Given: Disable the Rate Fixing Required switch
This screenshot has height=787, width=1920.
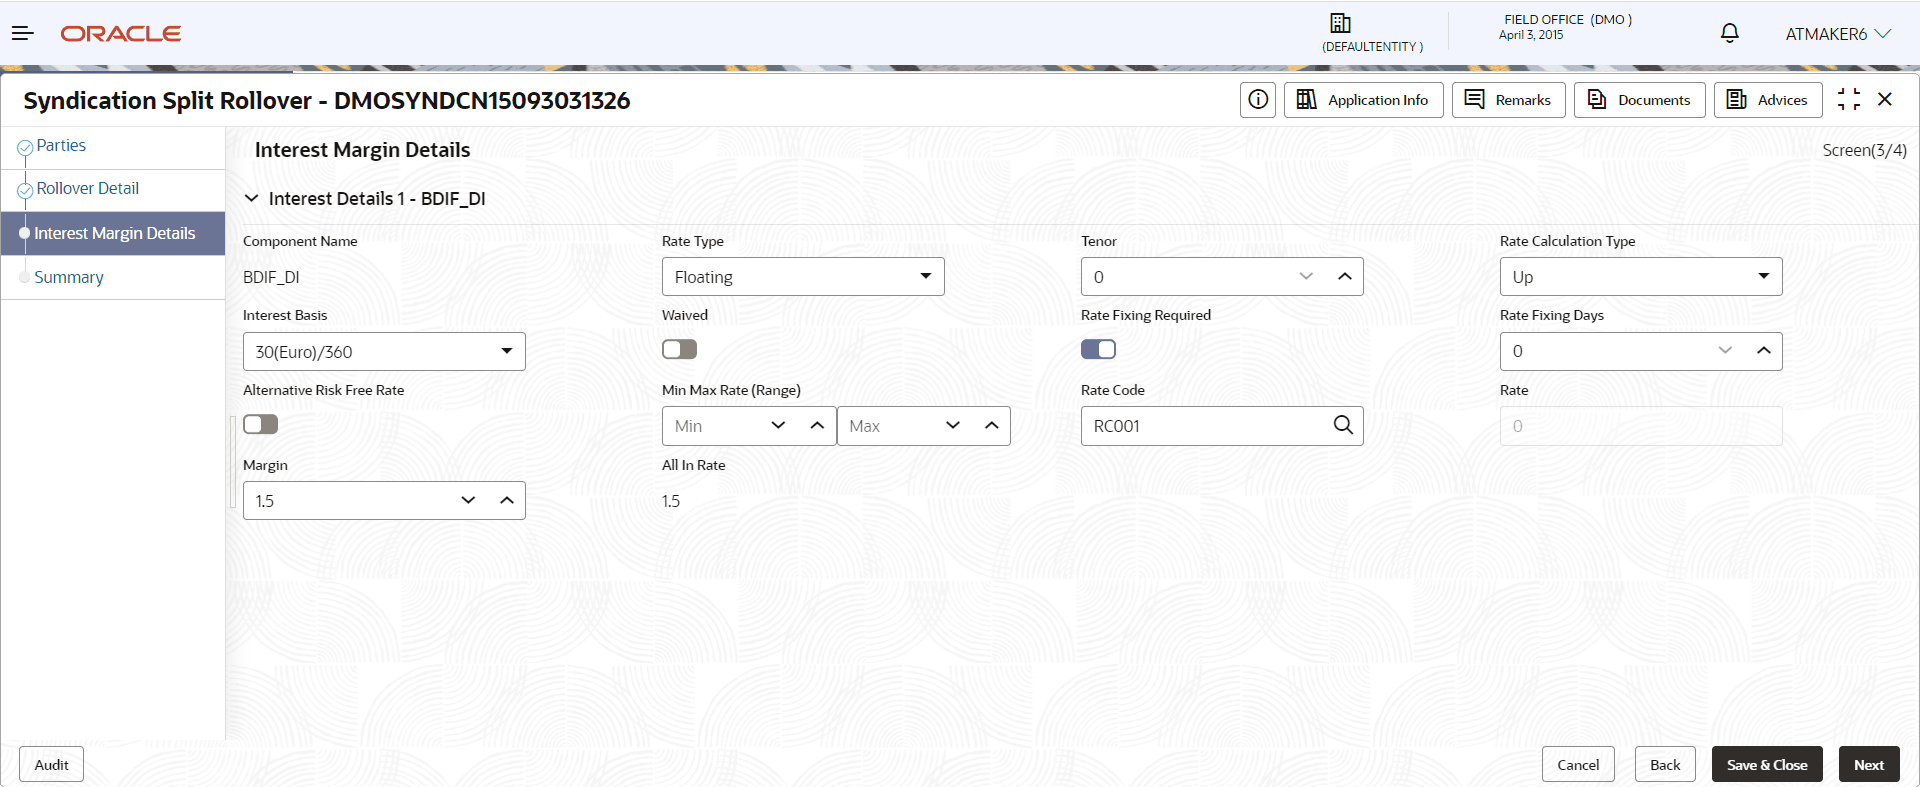Looking at the screenshot, I should pyautogui.click(x=1098, y=349).
